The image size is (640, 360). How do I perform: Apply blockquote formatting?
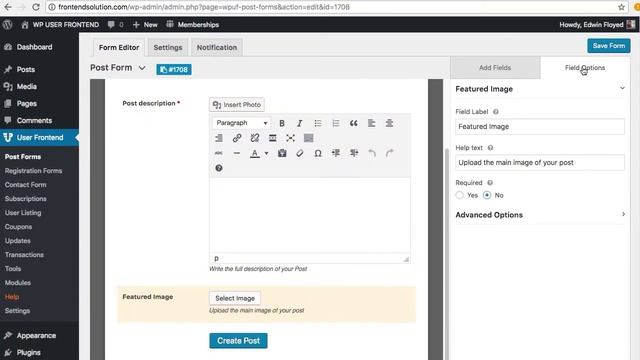(353, 123)
